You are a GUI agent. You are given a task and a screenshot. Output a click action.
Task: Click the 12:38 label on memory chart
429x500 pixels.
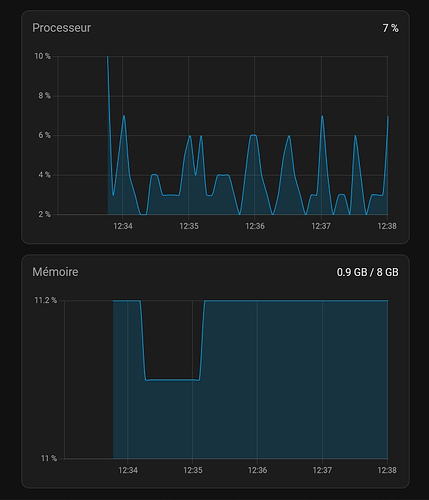tap(387, 470)
